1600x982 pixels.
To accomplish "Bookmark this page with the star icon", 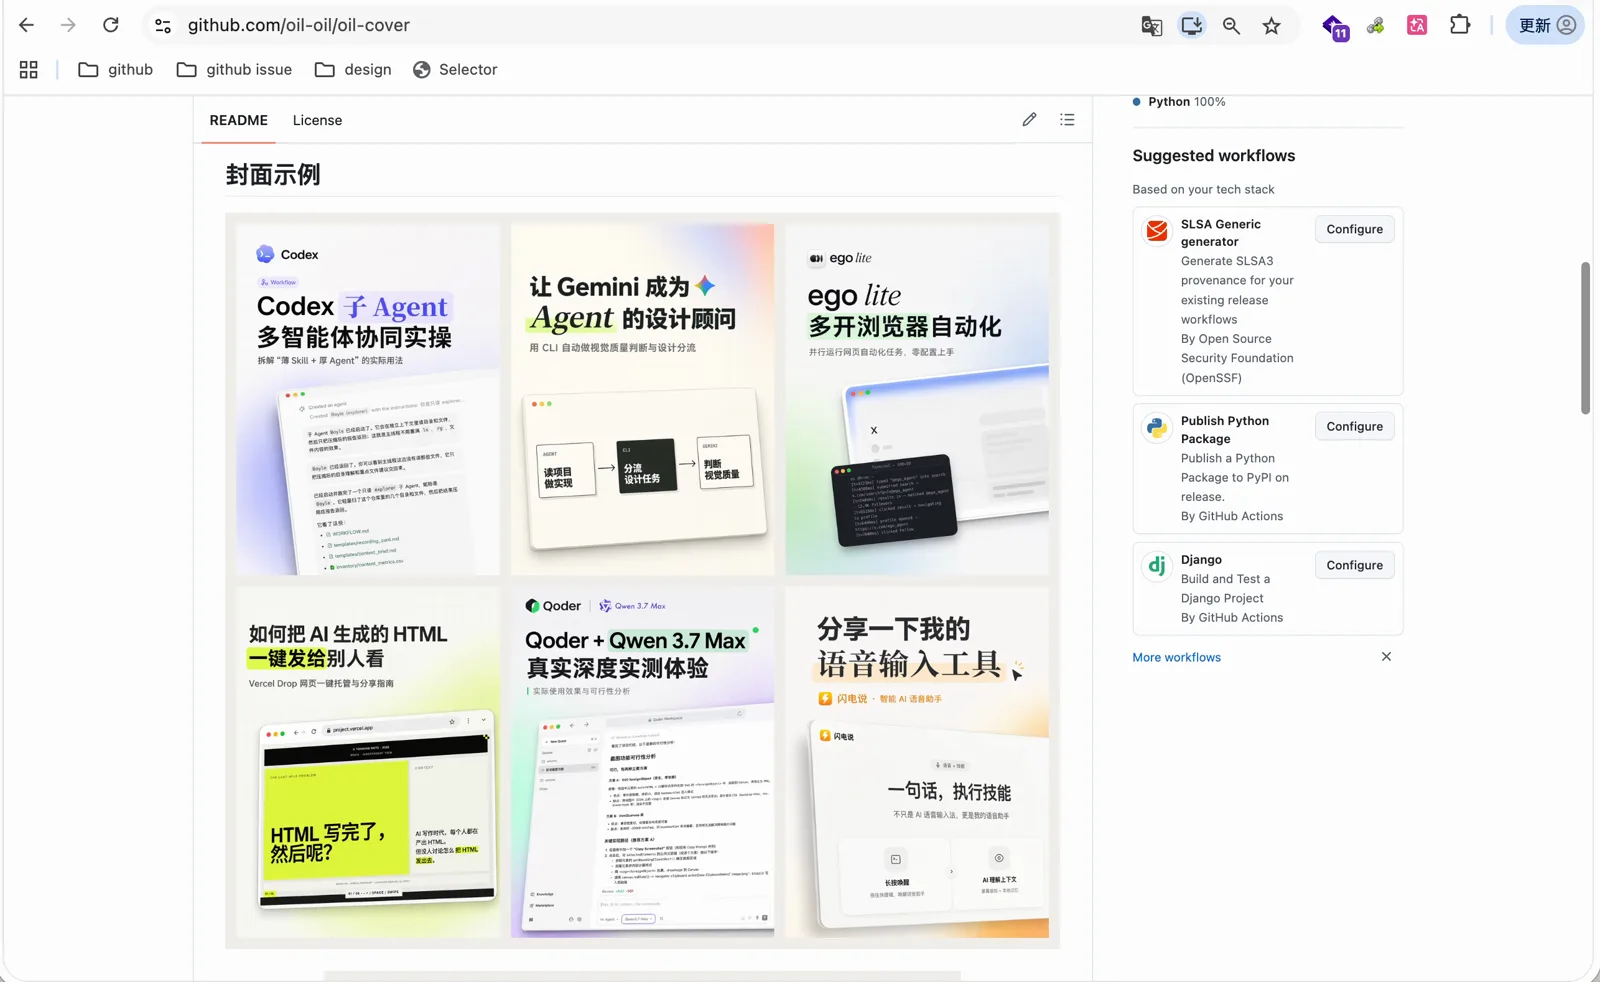I will pyautogui.click(x=1272, y=26).
